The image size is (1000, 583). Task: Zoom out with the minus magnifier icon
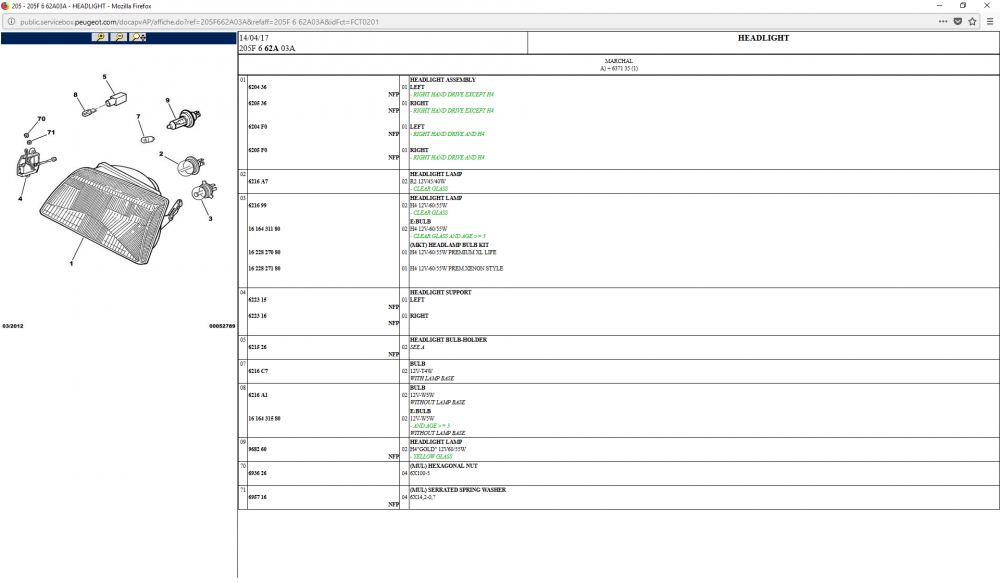pos(119,37)
